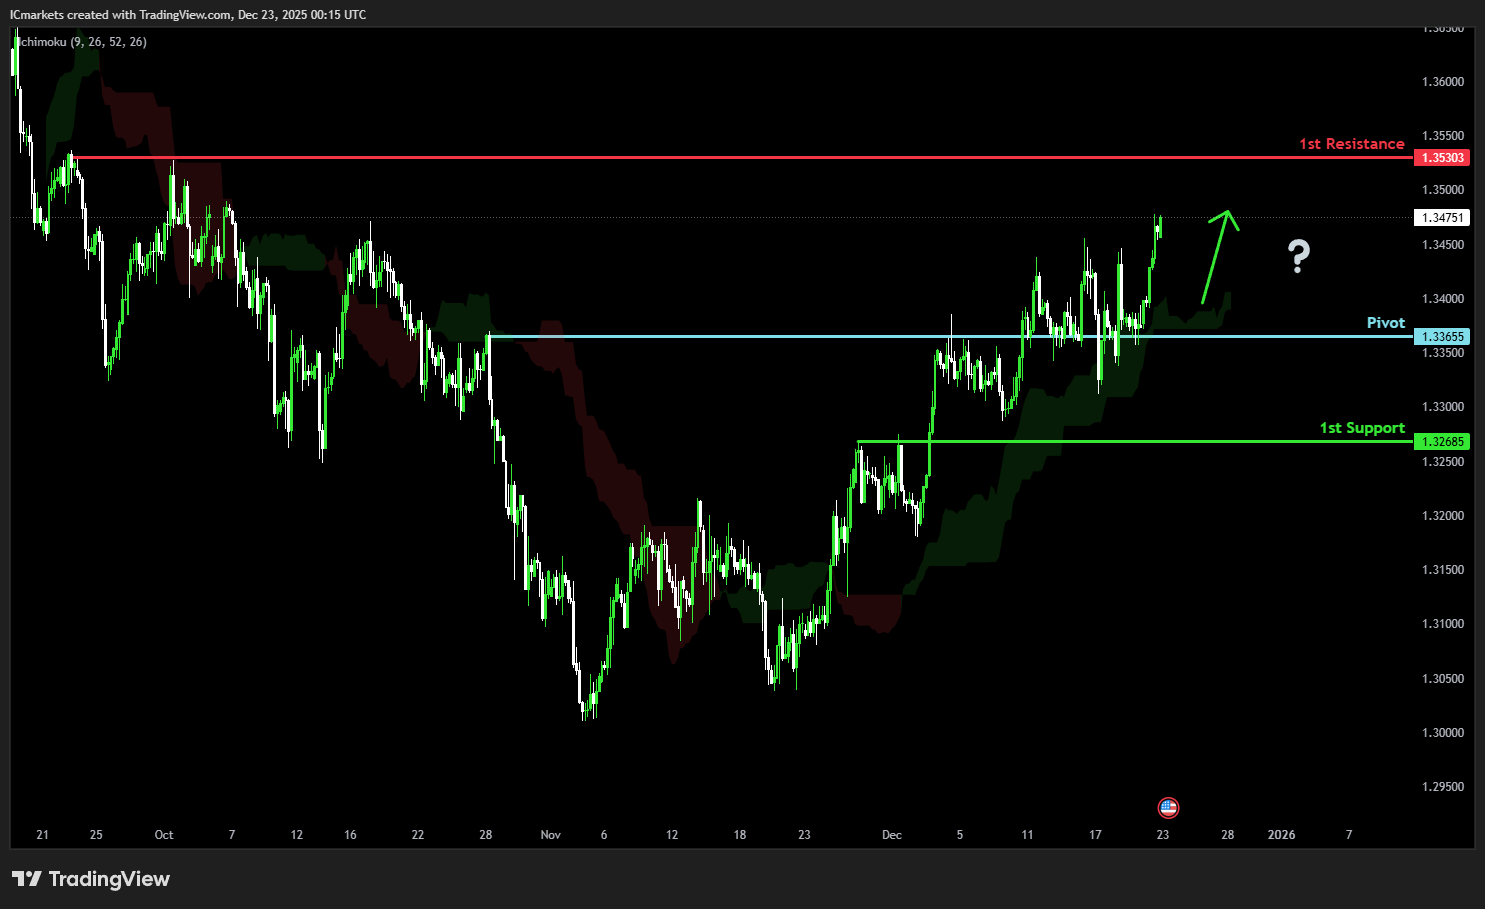Open the Ichimoku (9, 26, 52, 26) indicator label
1485x909 pixels.
[83, 42]
